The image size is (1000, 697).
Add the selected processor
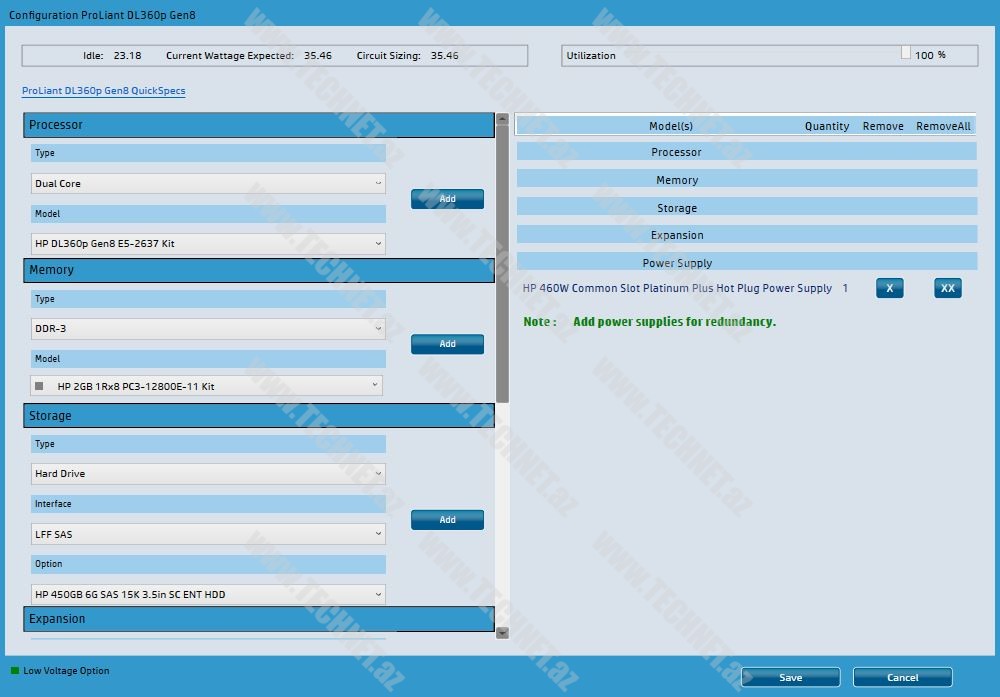(x=447, y=199)
